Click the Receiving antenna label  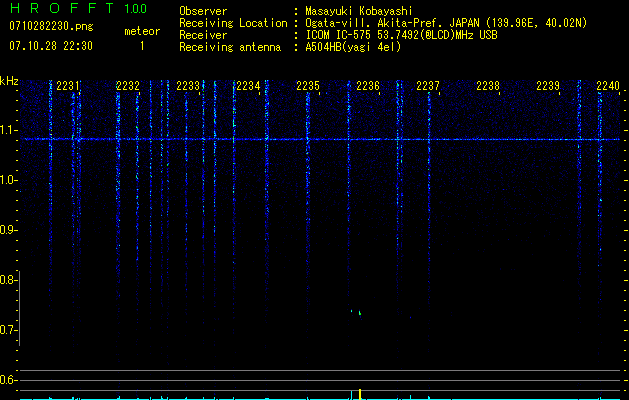click(230, 47)
